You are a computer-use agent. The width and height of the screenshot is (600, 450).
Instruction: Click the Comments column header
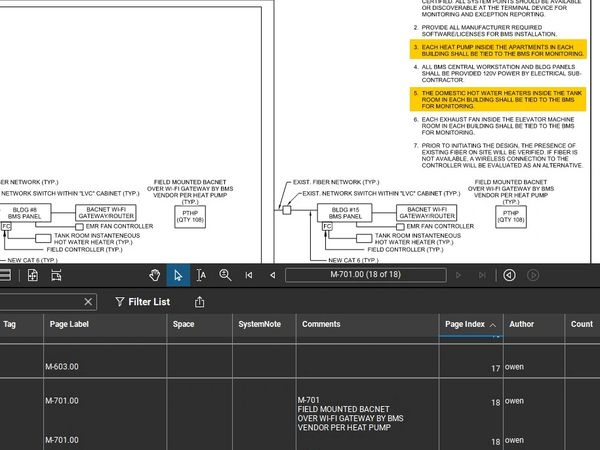[321, 324]
